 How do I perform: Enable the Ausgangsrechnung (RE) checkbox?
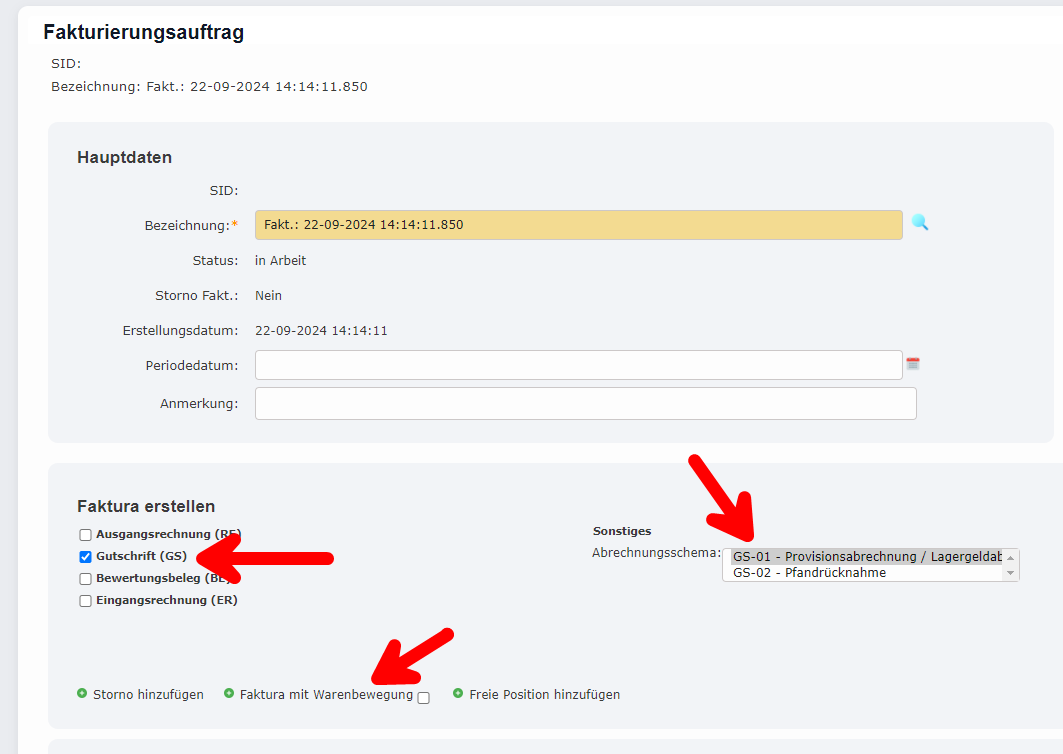pos(85,534)
